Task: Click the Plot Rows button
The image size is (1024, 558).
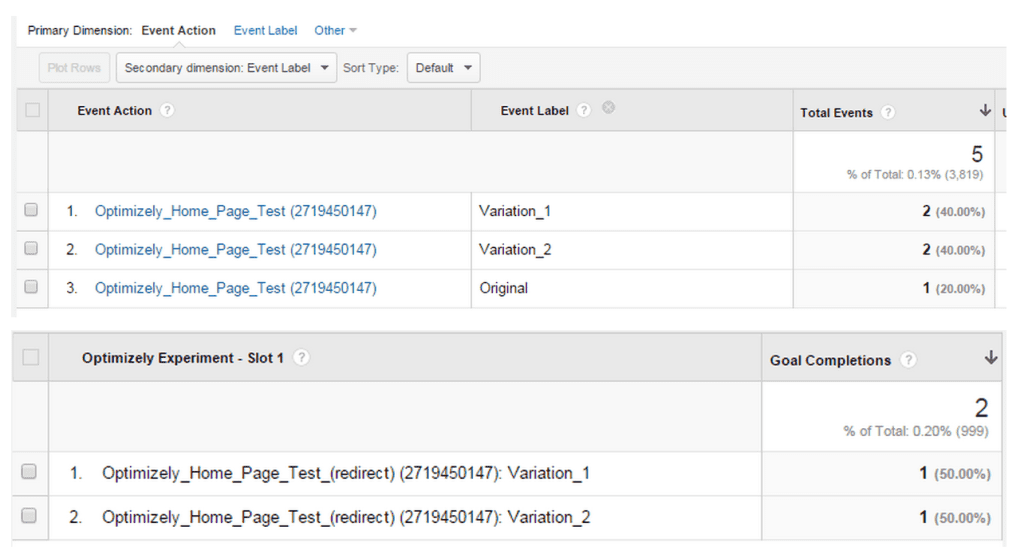Action: tap(74, 68)
